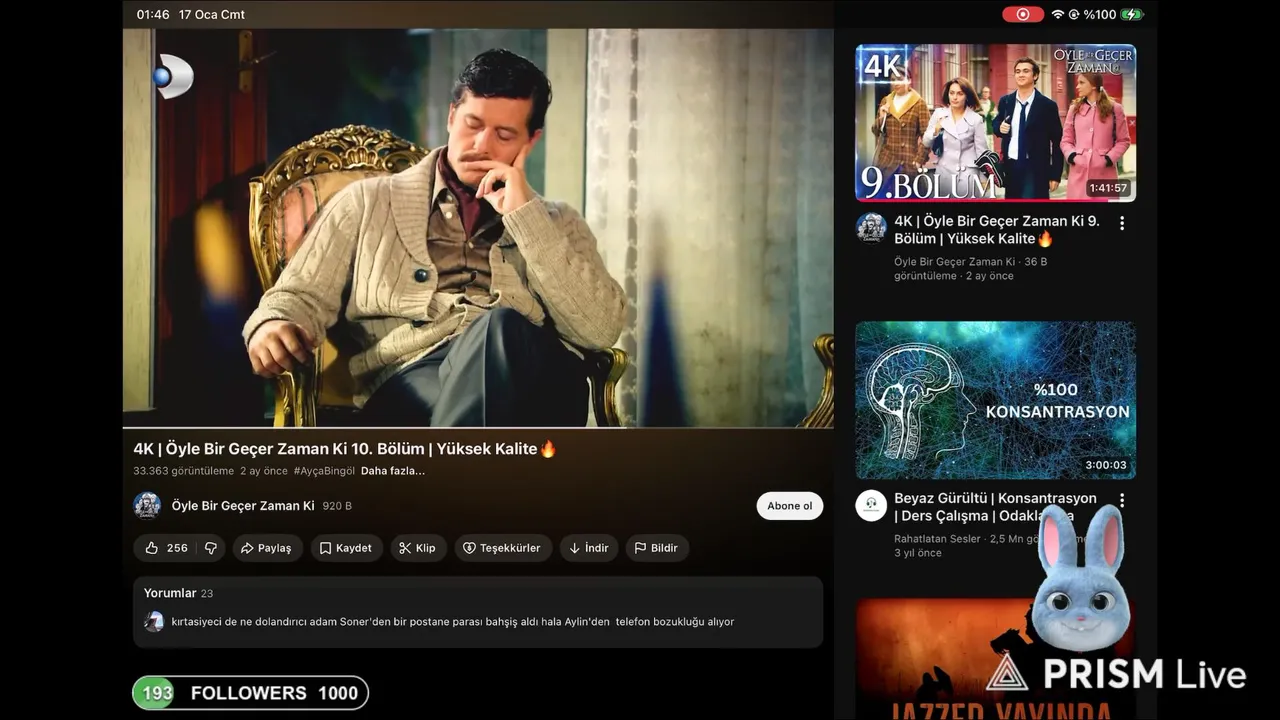Open channel avatar beside 9. Bölüm video

(871, 227)
